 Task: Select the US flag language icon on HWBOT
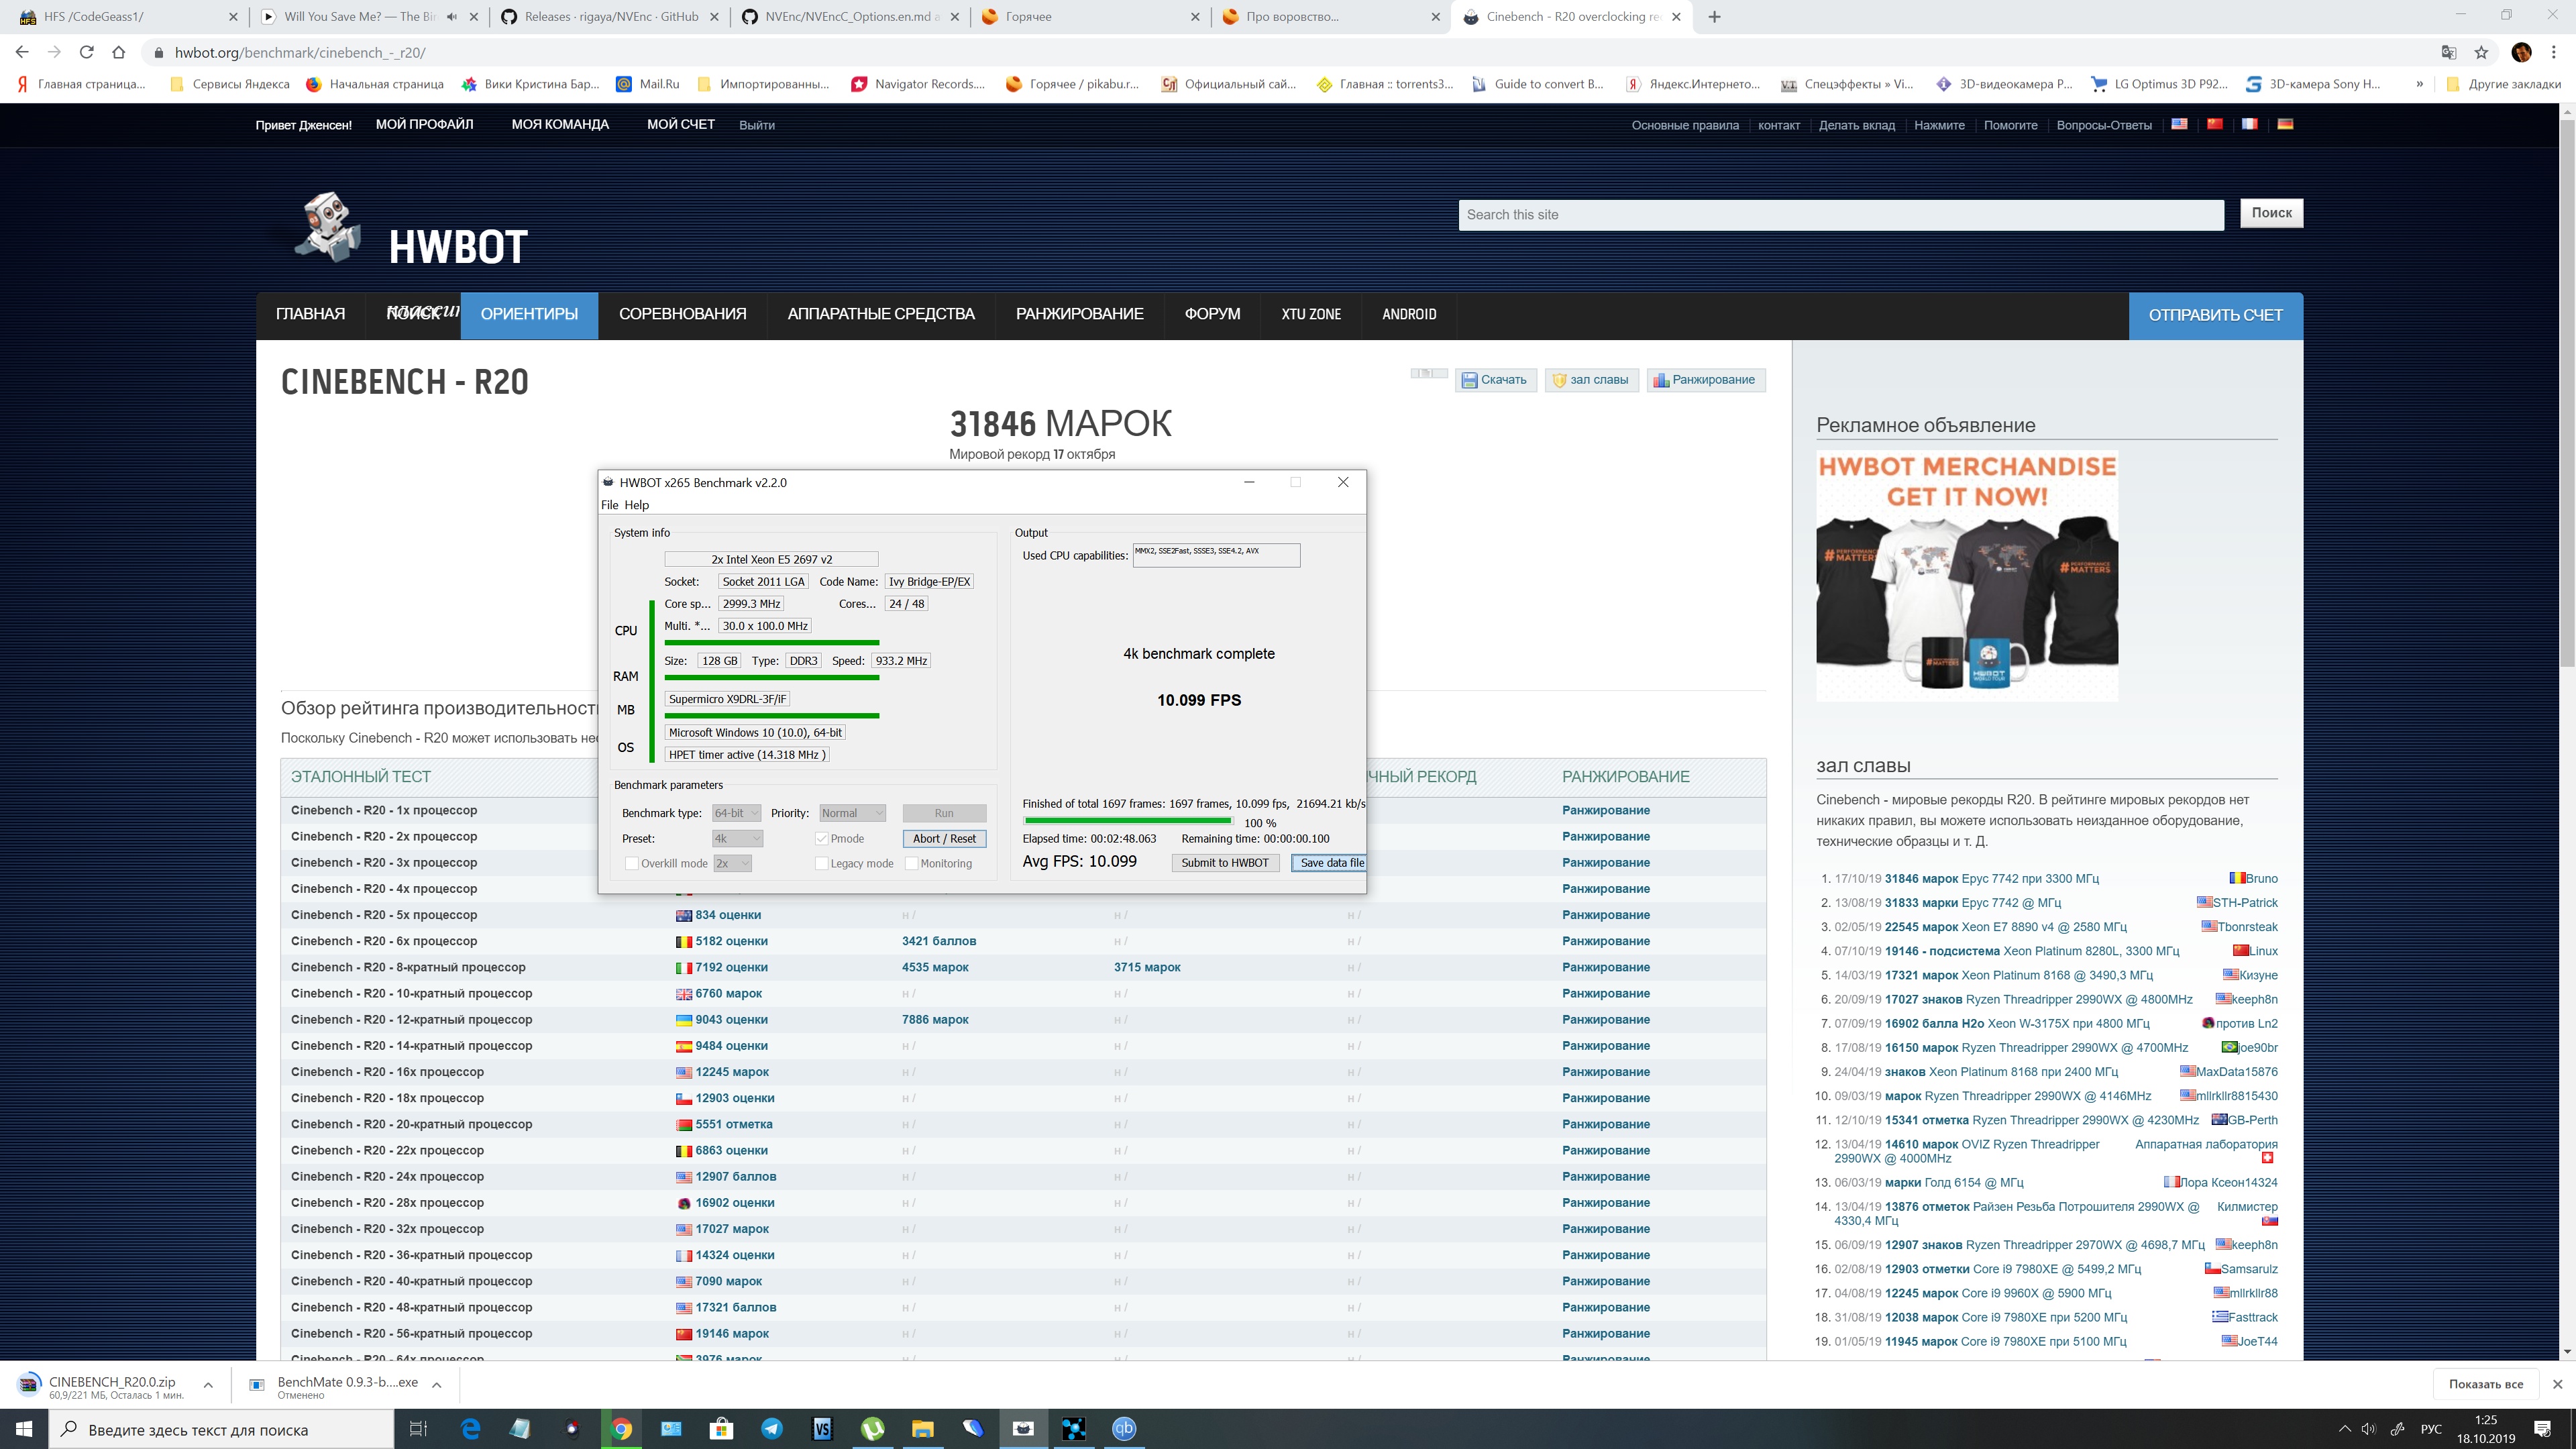[2179, 124]
